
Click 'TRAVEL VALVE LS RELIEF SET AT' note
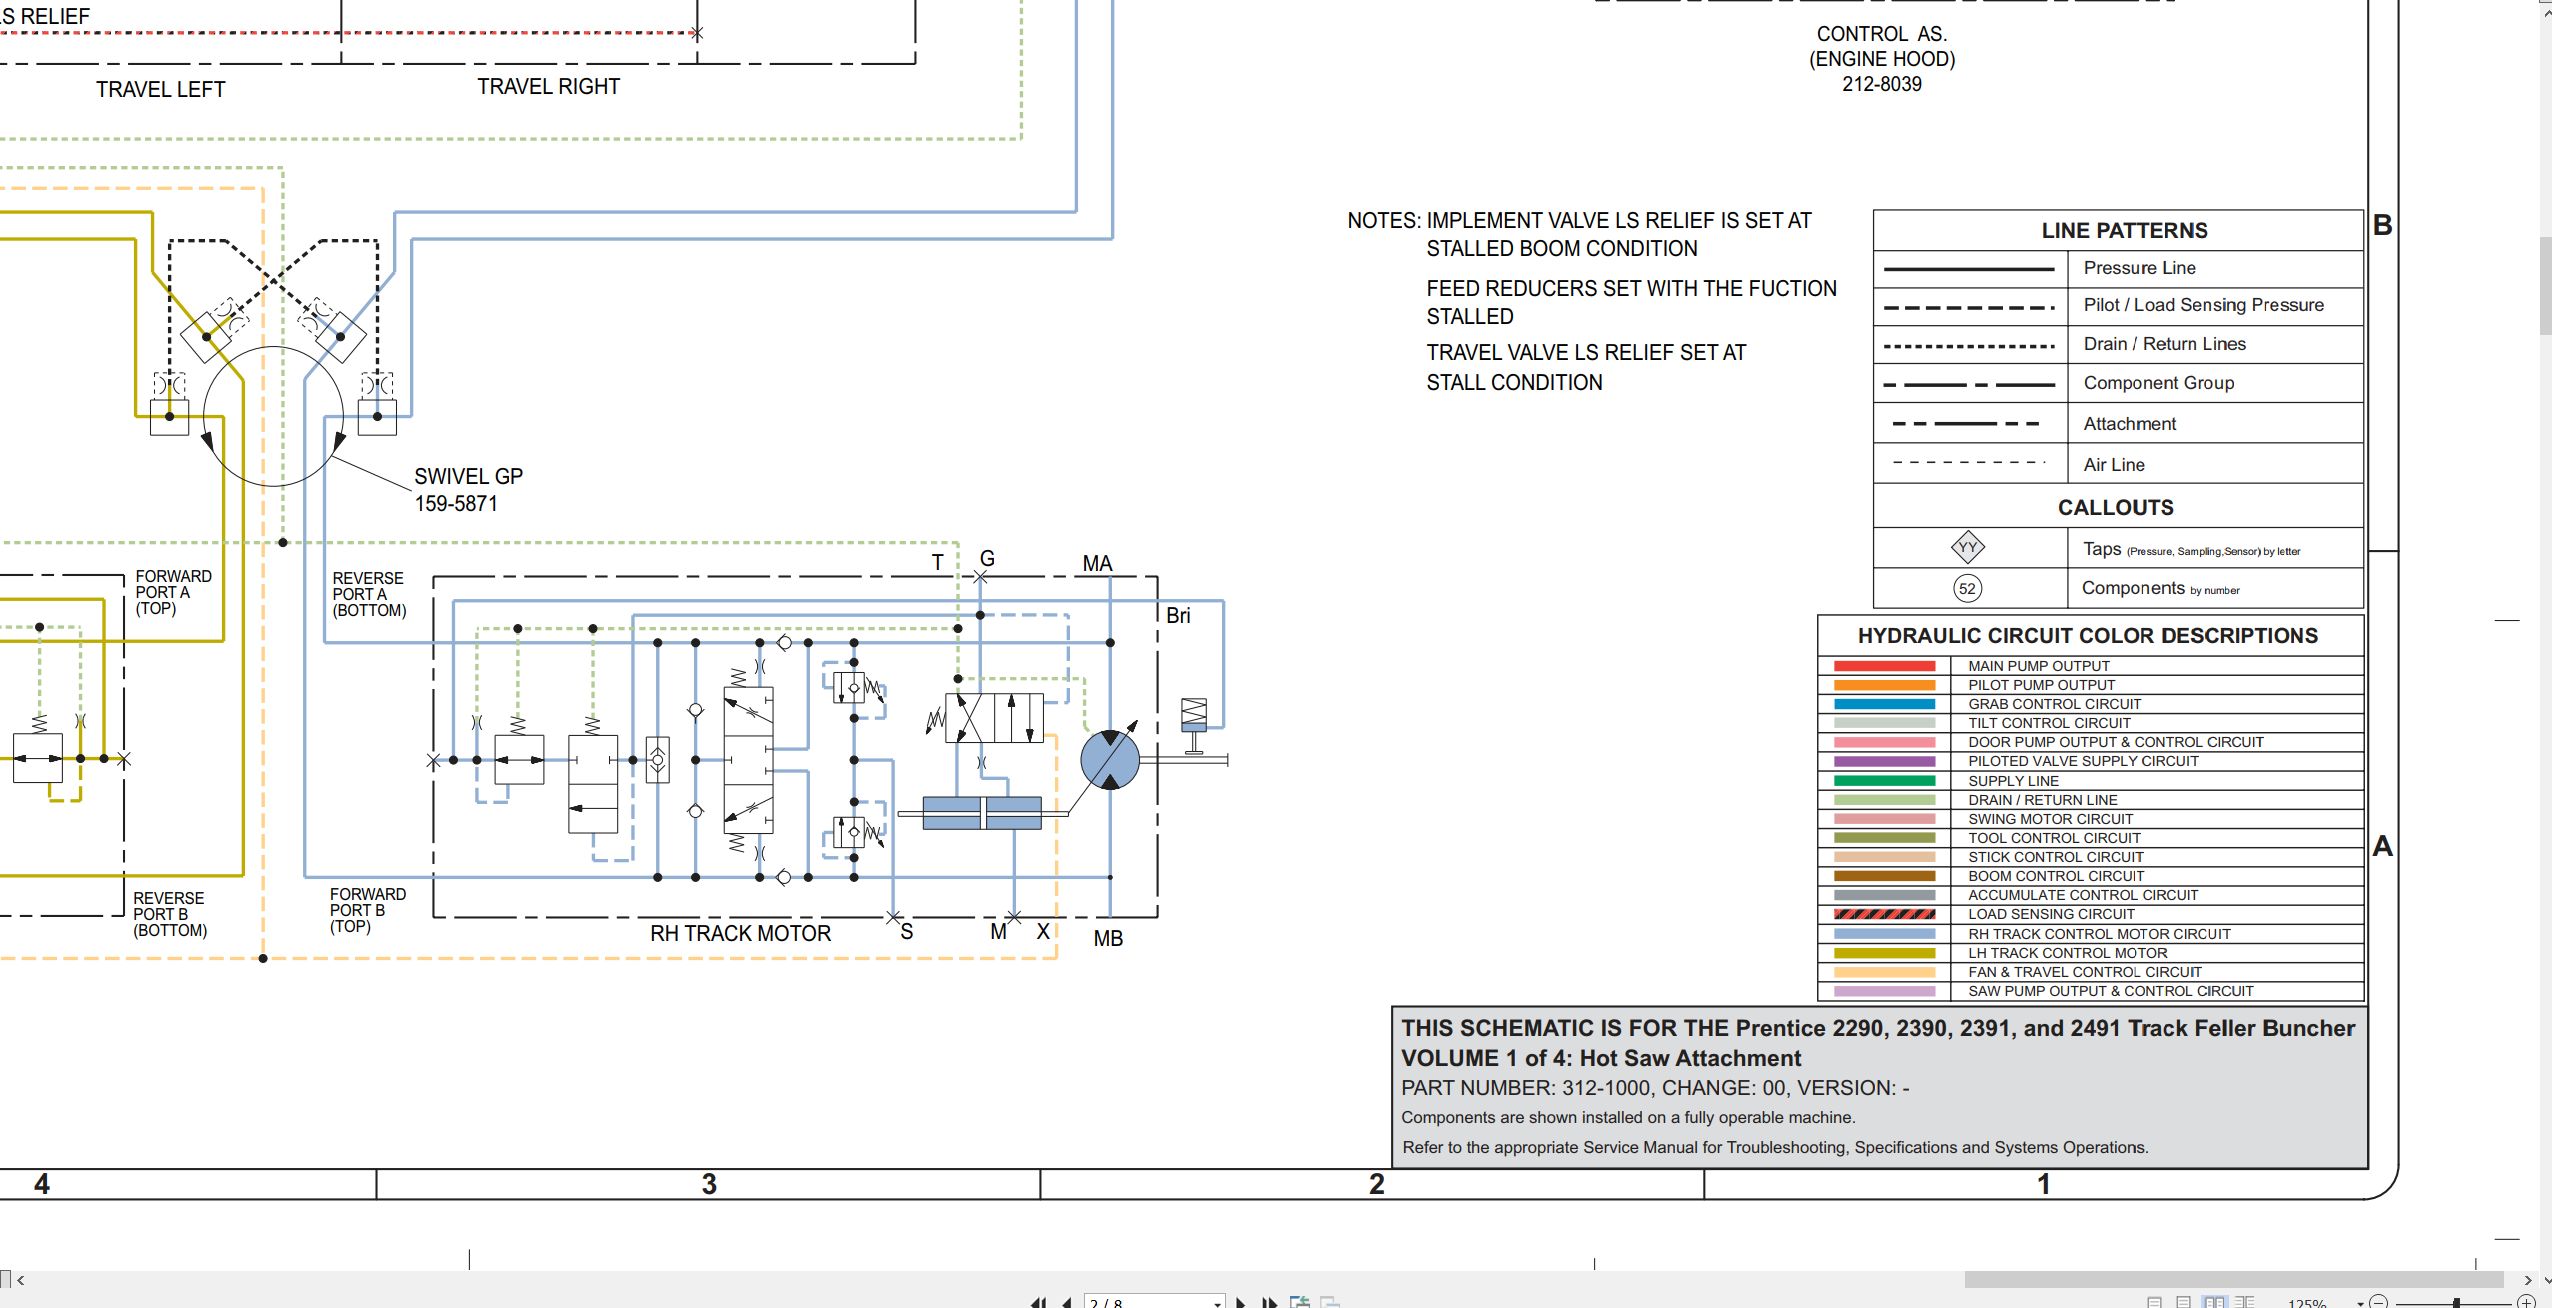pyautogui.click(x=1586, y=353)
